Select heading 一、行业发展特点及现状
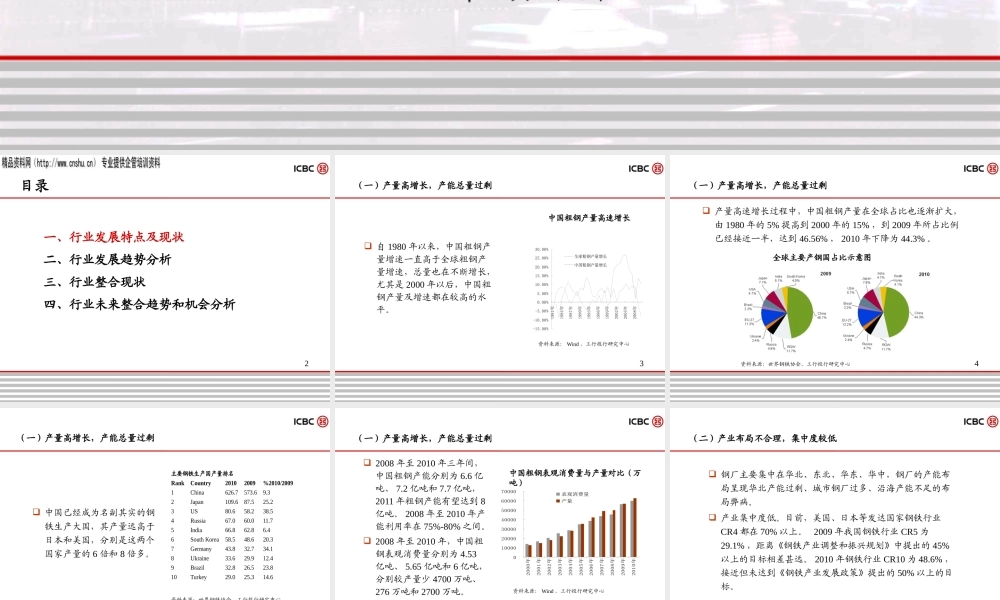This screenshot has height=600, width=1000. click(x=114, y=237)
